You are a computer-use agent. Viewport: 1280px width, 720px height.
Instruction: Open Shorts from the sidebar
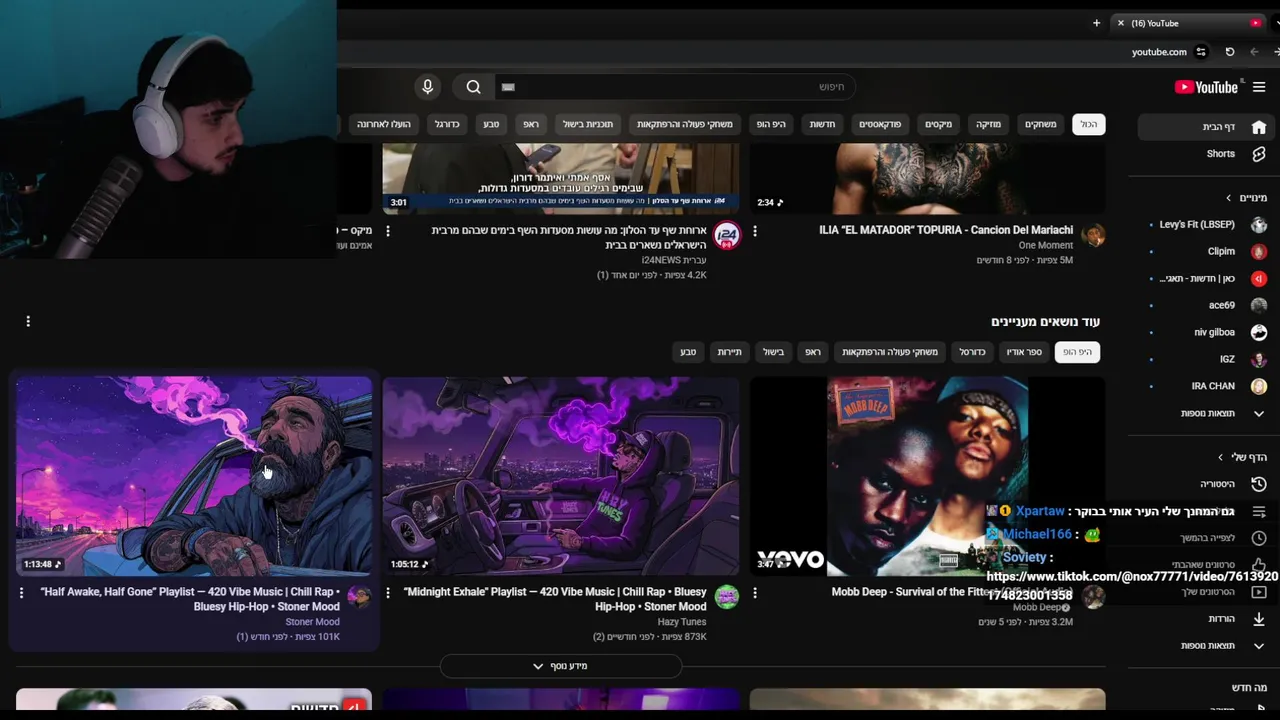point(1205,154)
